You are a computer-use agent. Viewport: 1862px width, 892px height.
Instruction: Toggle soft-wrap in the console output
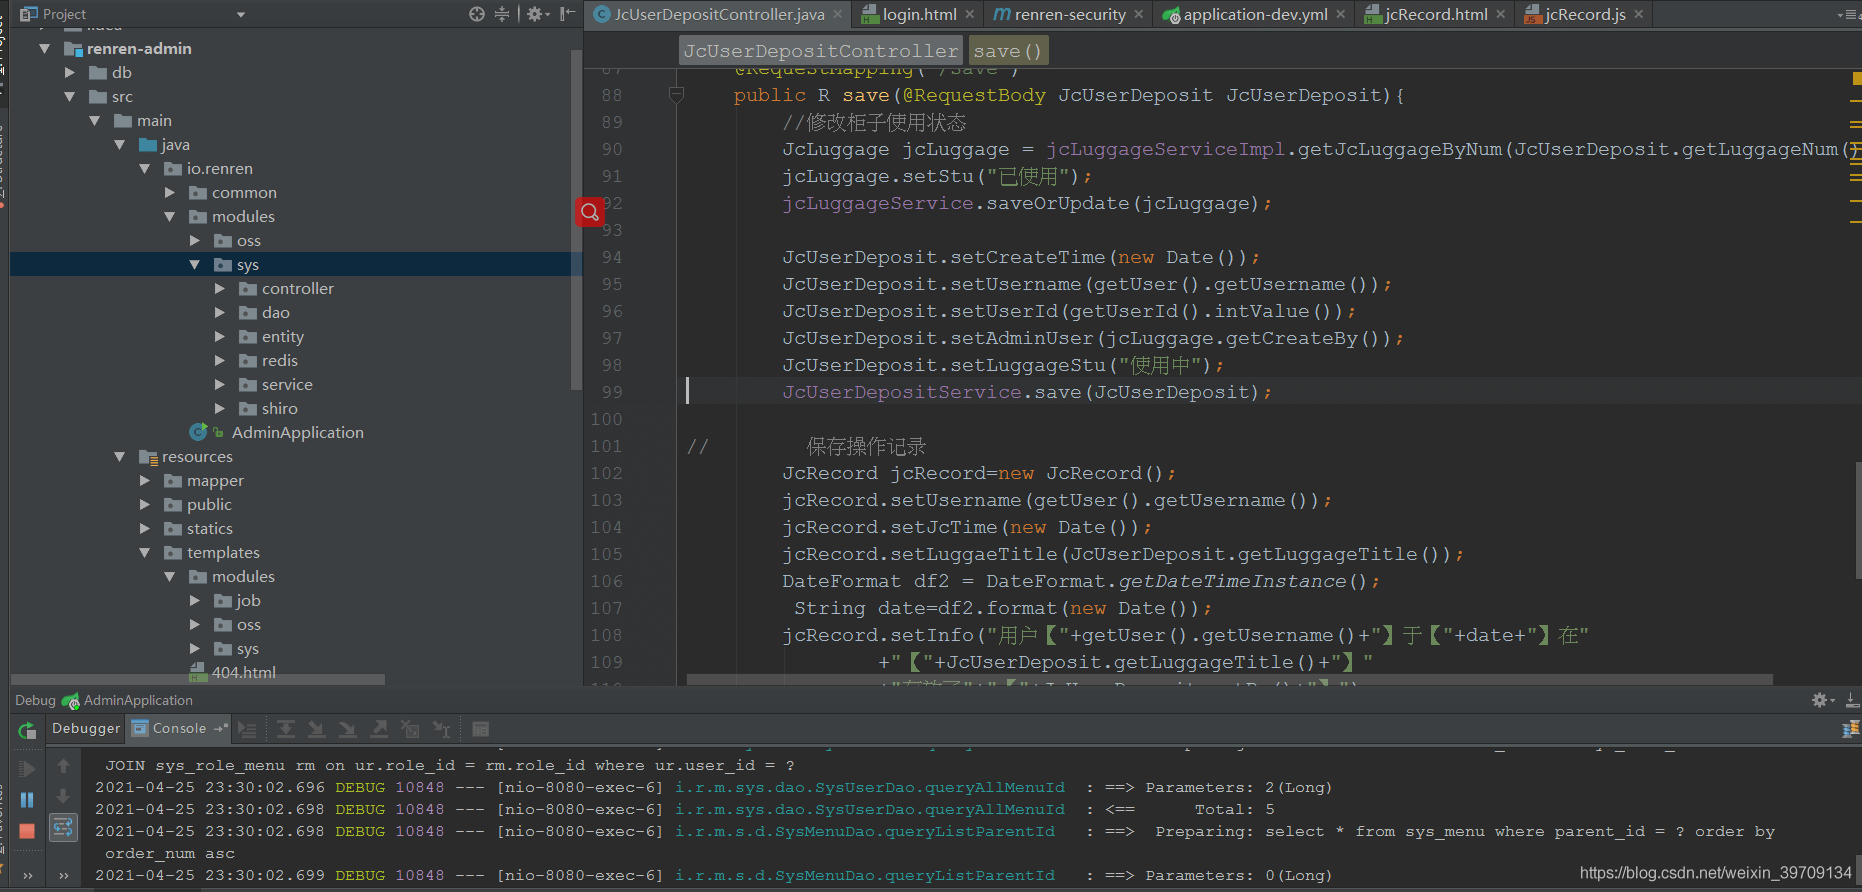point(63,827)
